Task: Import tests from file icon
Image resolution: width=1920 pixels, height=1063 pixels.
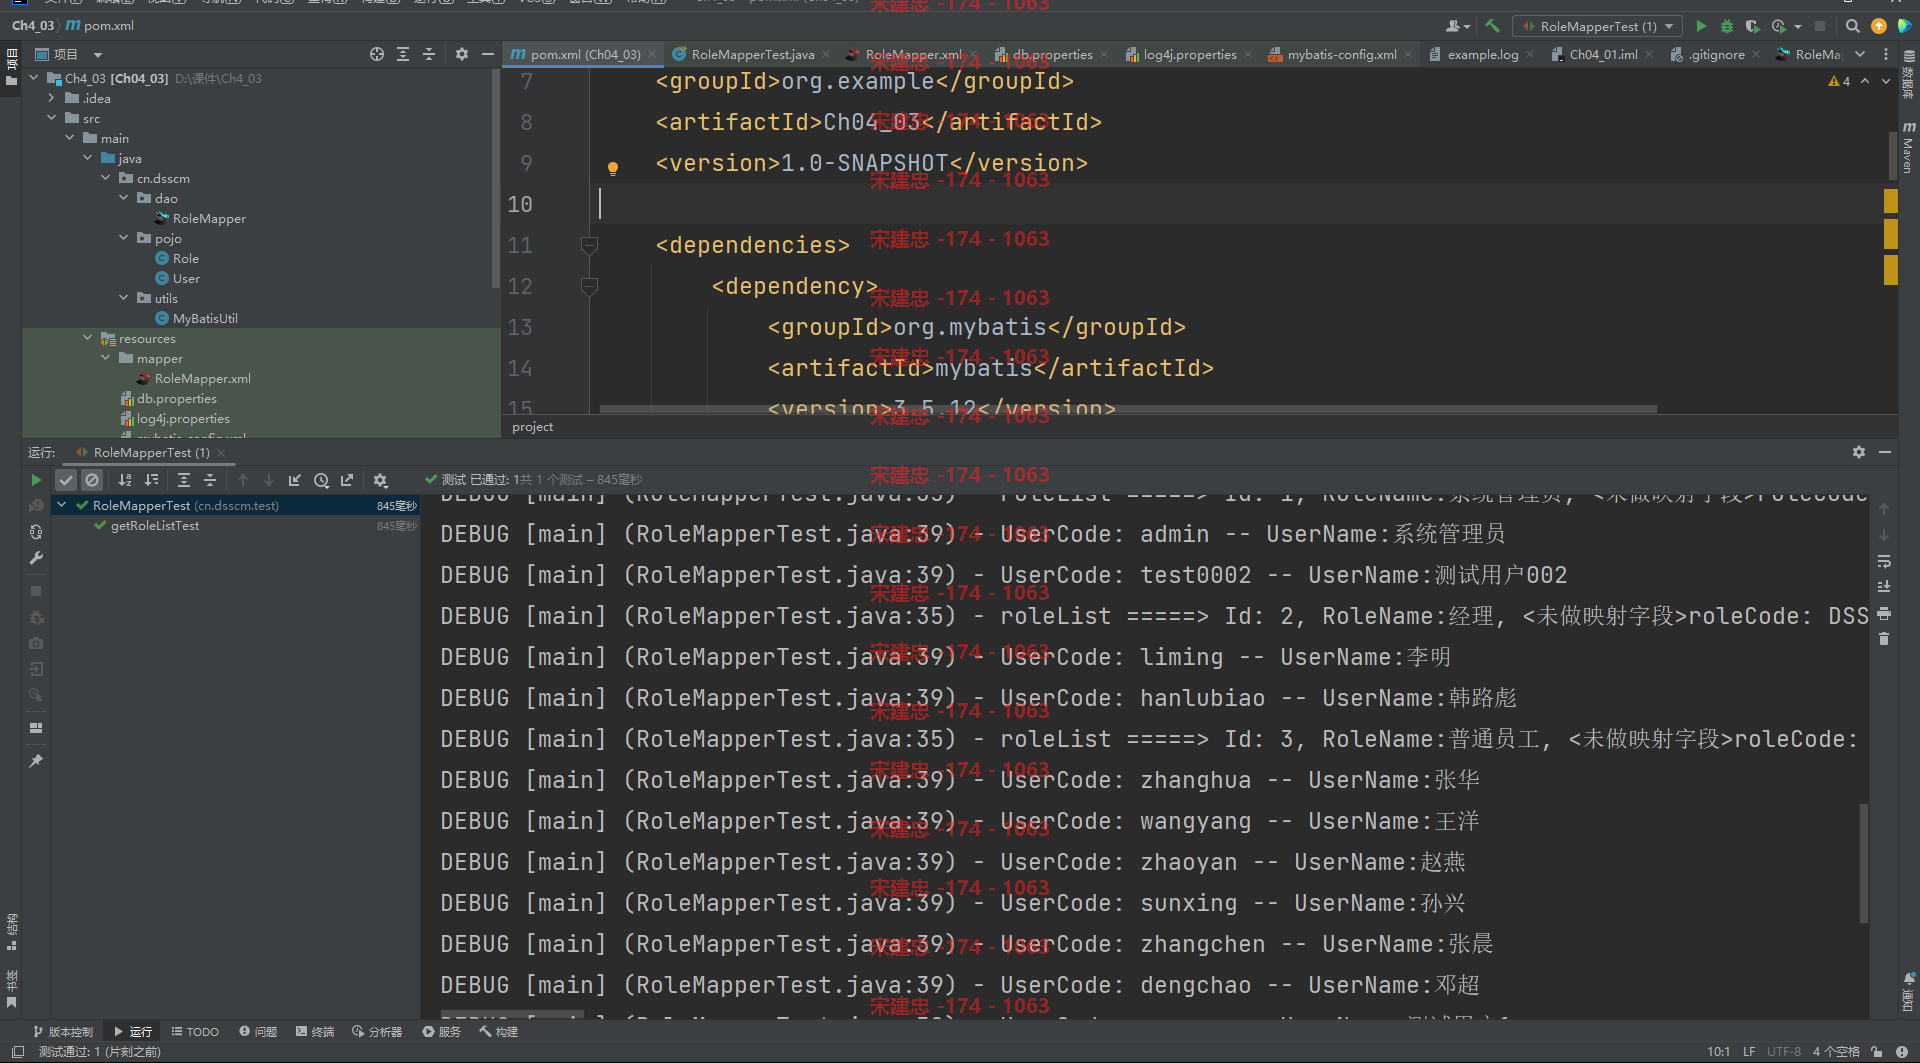Action: [295, 480]
